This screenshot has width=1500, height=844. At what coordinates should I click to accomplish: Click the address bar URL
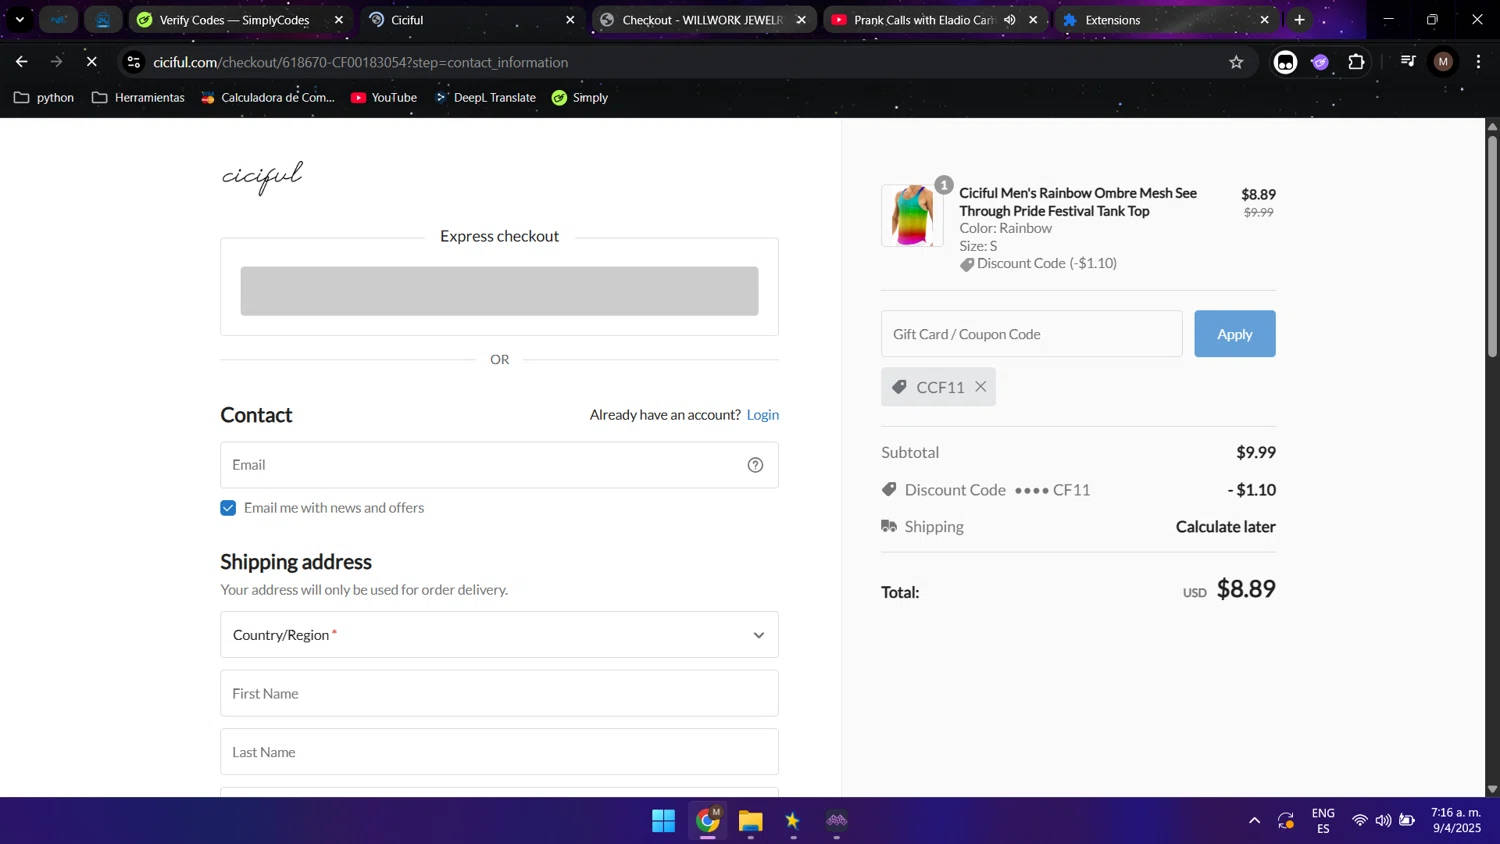click(361, 62)
